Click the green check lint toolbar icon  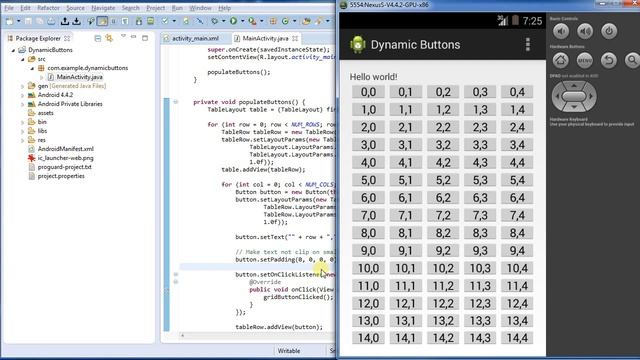165,21
